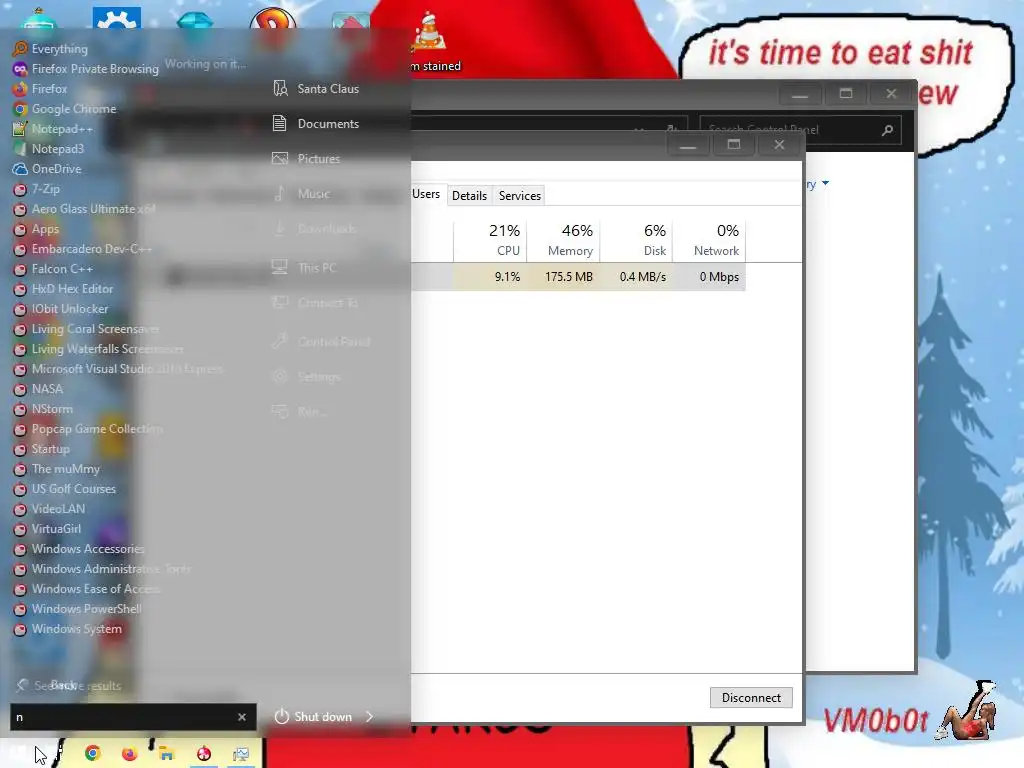Open the Apps folder

click(36, 229)
